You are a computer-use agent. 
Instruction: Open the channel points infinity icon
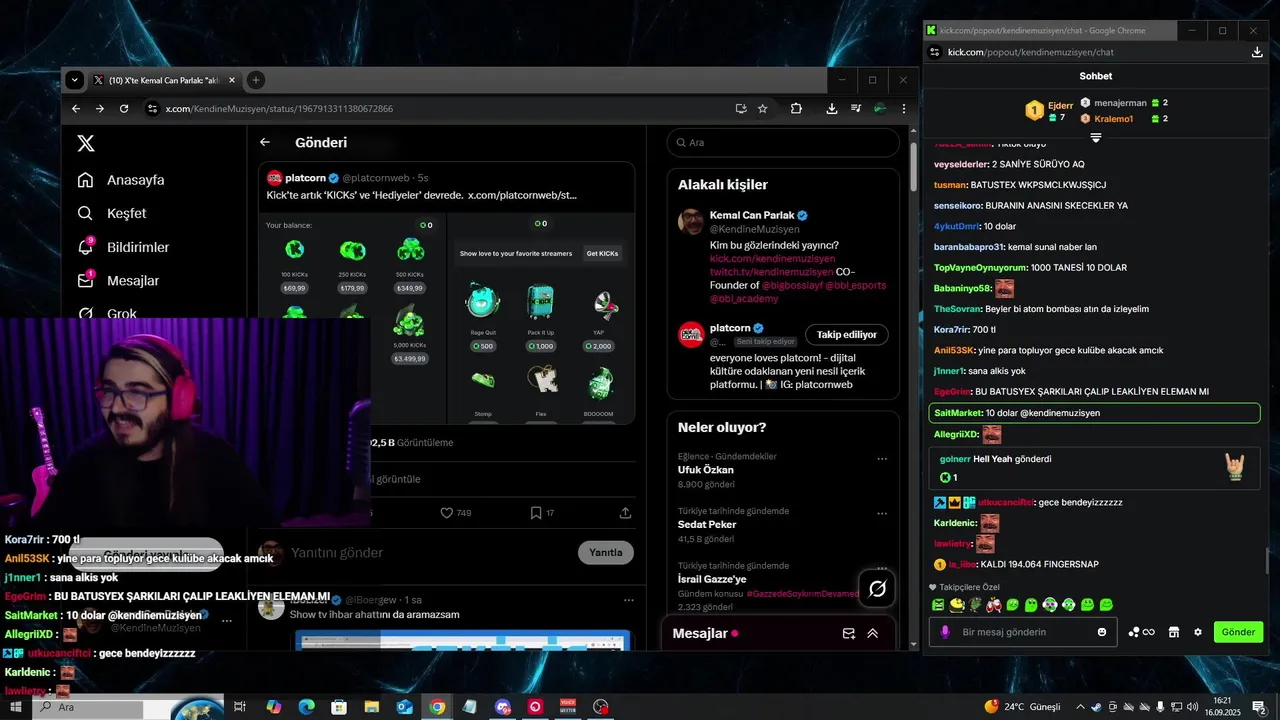1141,632
